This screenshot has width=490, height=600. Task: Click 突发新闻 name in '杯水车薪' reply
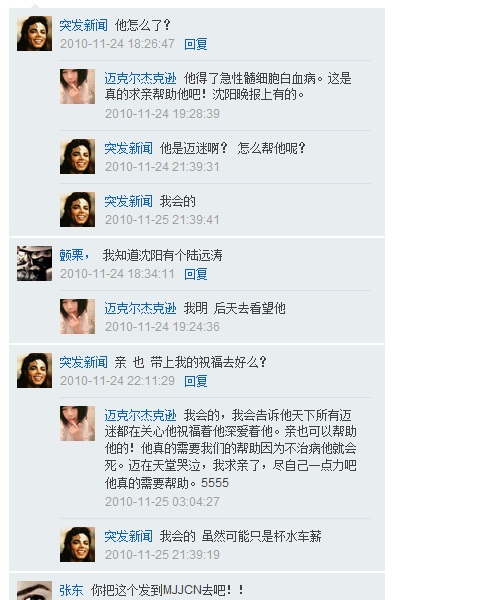tap(129, 536)
